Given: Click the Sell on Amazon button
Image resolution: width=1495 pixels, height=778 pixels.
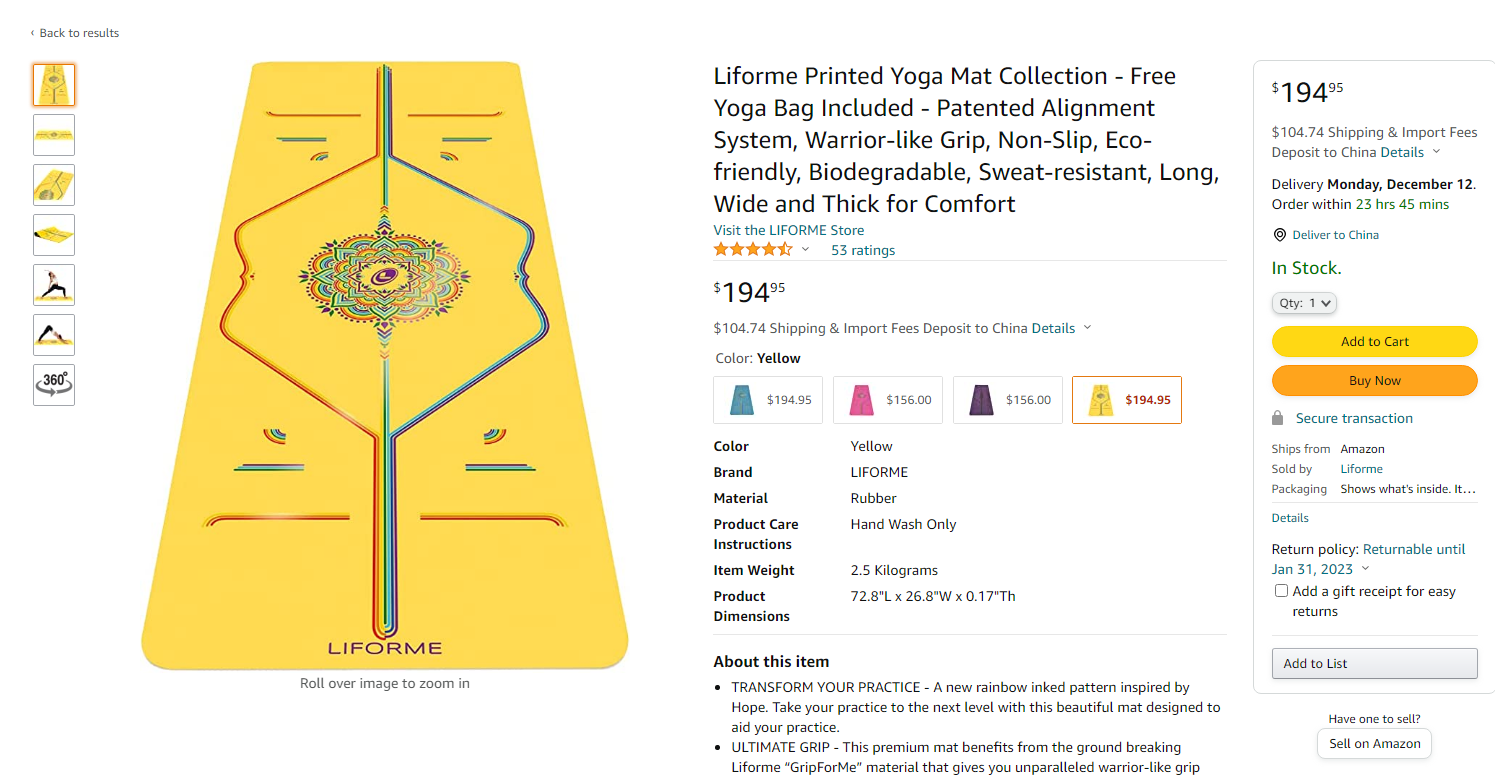Looking at the screenshot, I should coord(1374,743).
